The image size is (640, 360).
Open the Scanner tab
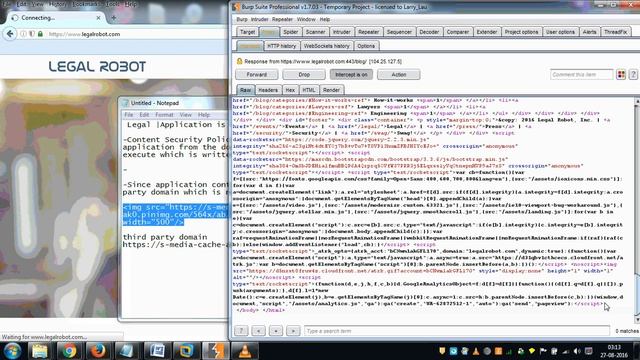click(315, 32)
